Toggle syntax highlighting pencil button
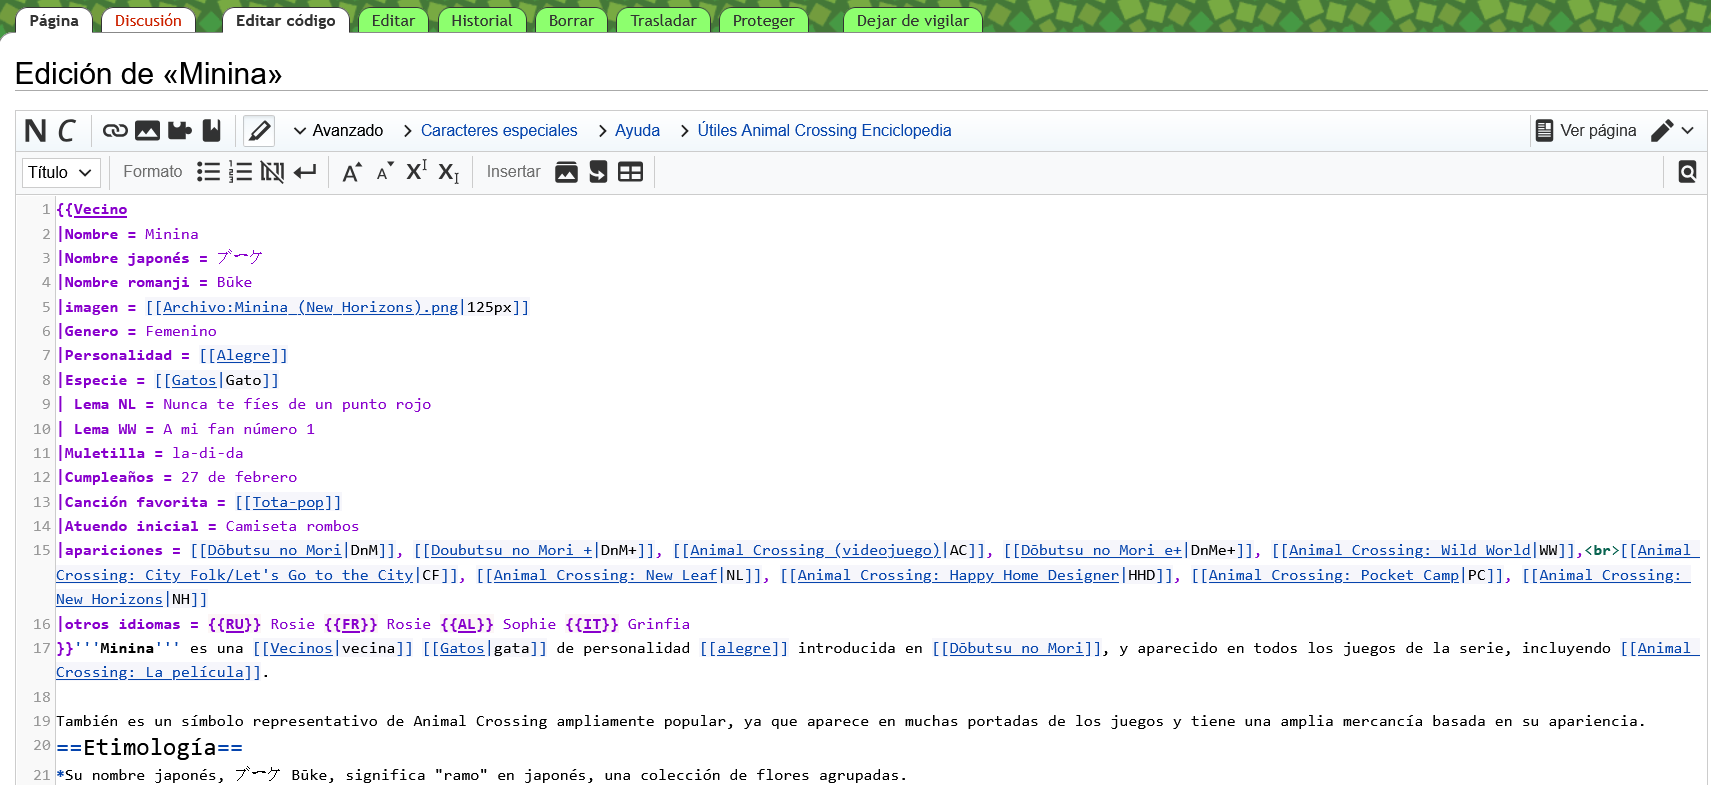This screenshot has width=1711, height=785. click(259, 131)
